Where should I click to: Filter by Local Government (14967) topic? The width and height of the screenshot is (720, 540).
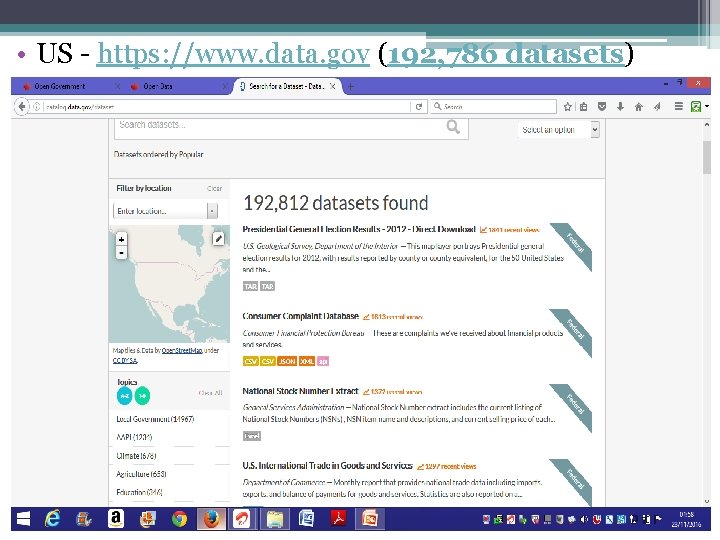155,419
